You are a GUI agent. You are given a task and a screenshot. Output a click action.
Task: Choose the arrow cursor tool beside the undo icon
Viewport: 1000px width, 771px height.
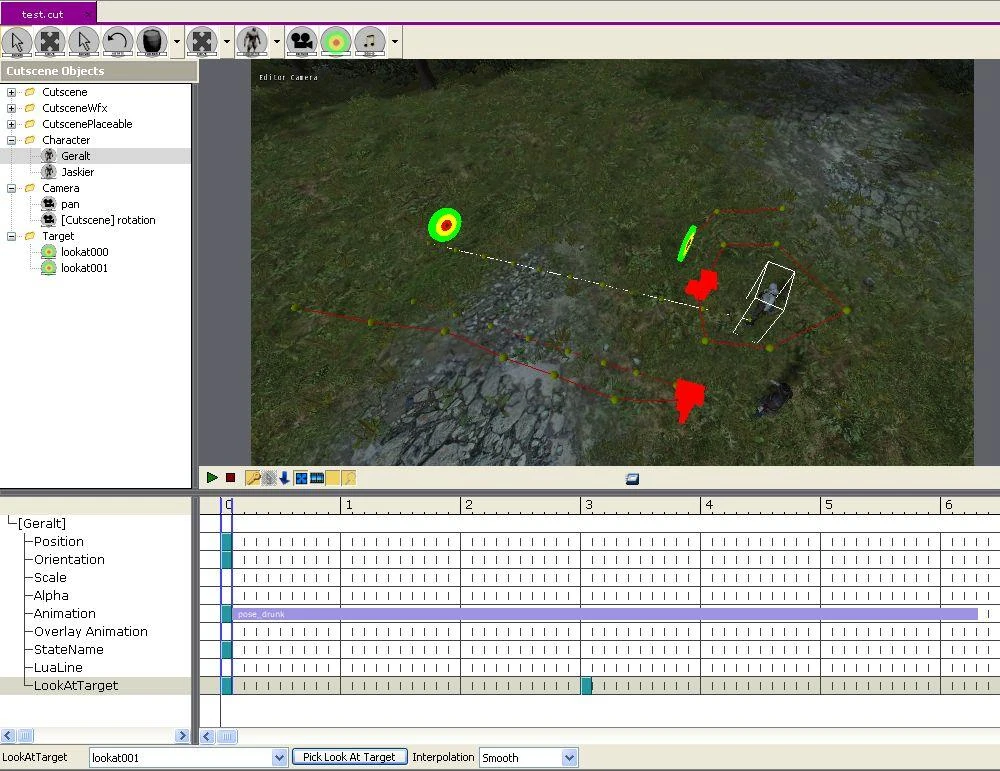point(84,42)
